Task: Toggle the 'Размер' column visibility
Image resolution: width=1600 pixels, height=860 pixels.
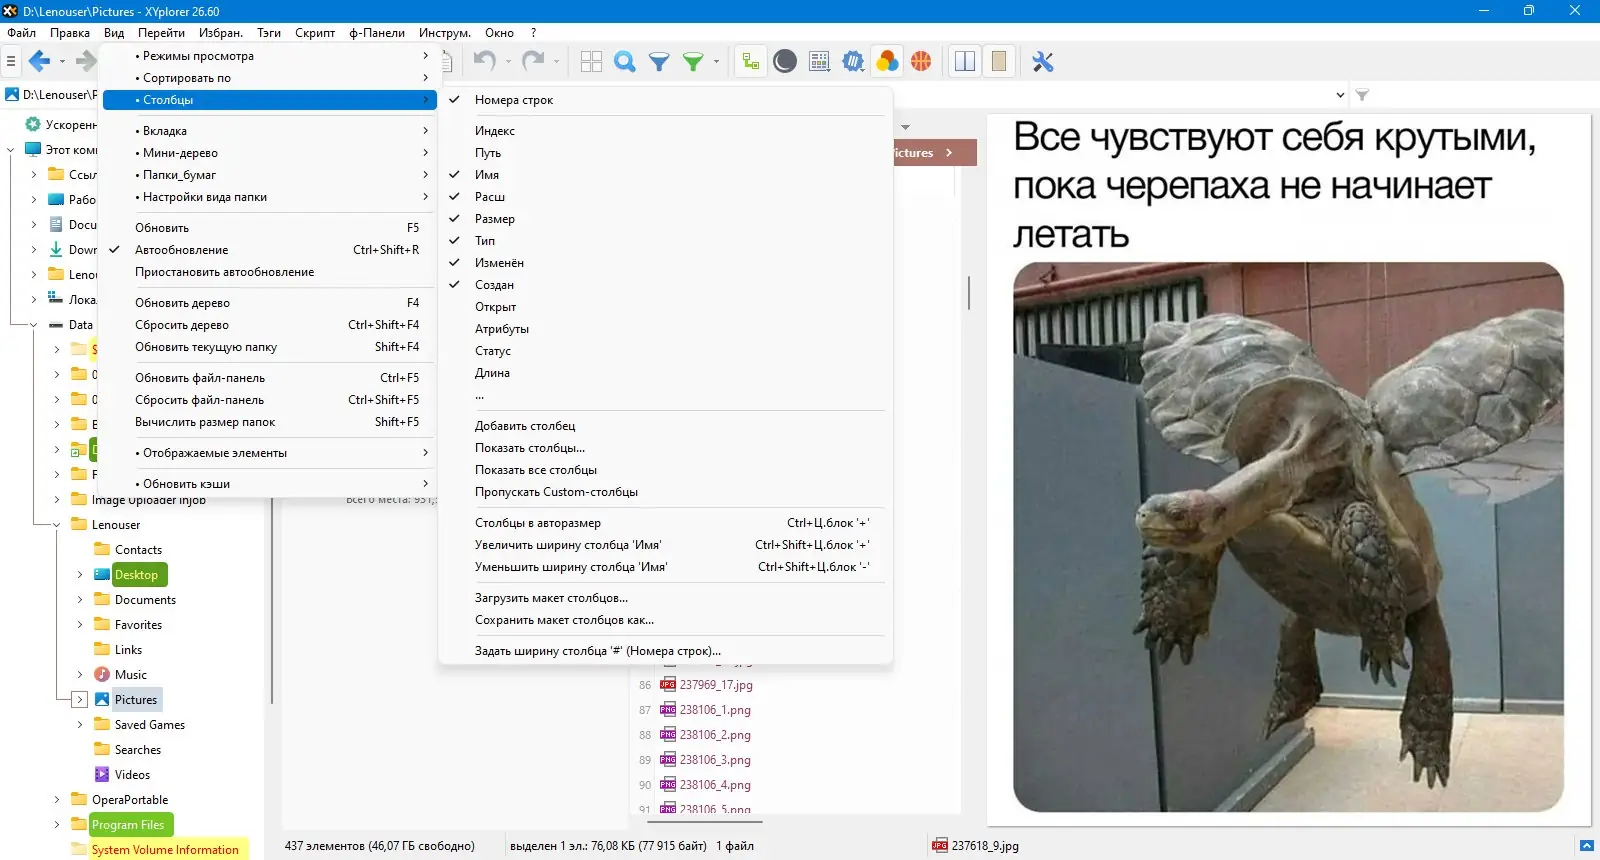Action: click(x=494, y=219)
